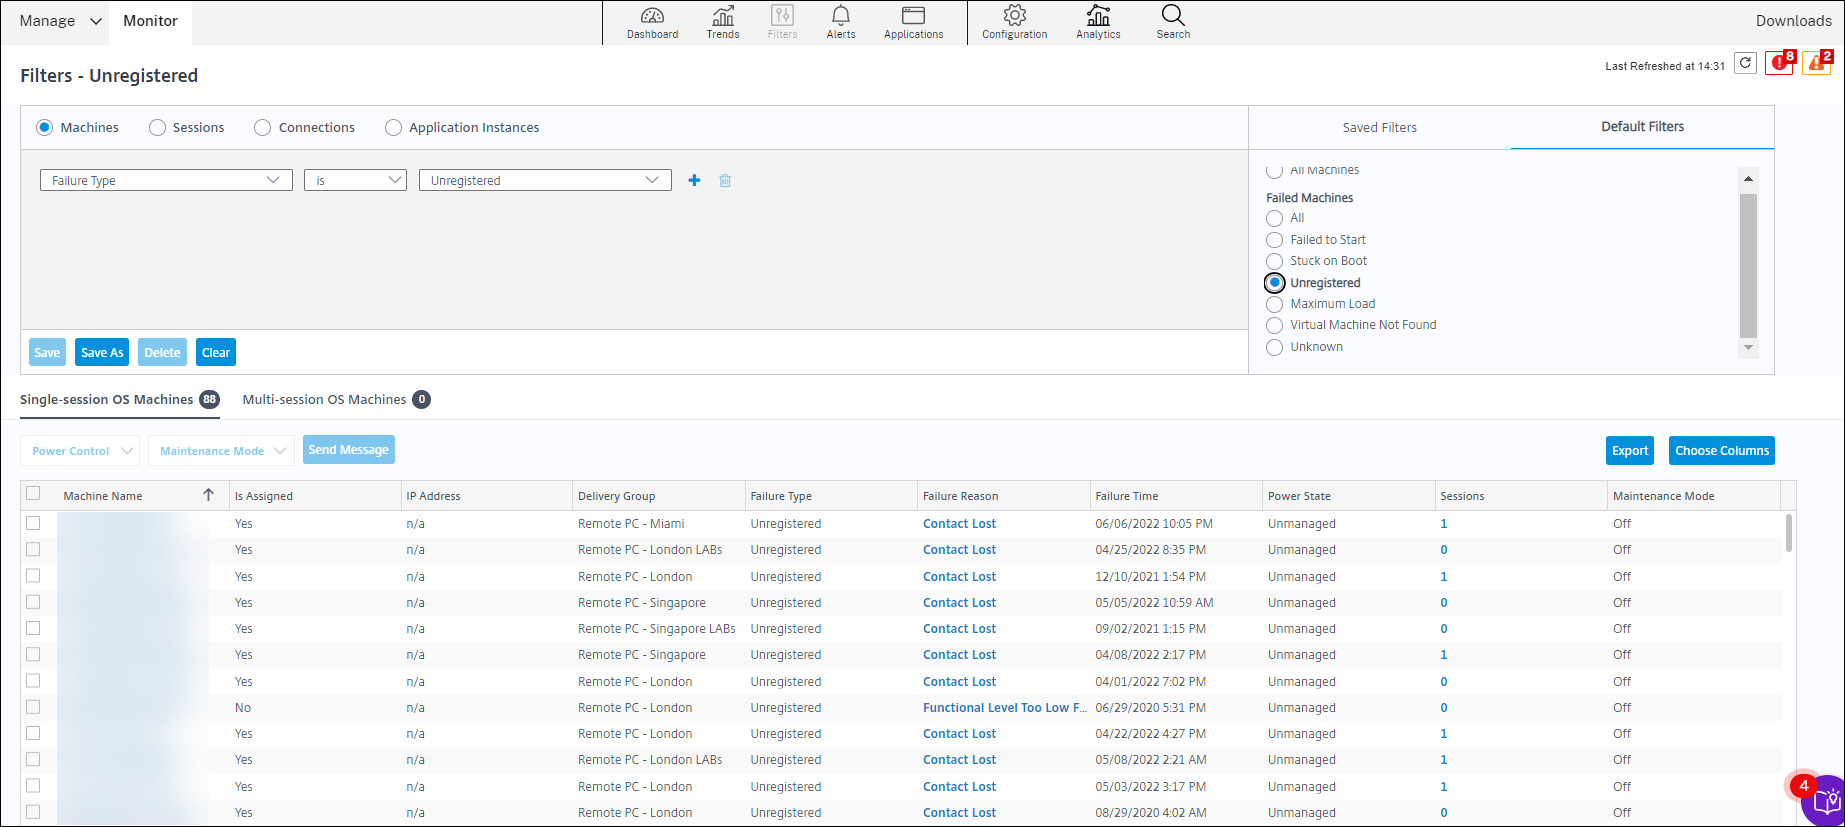1845x827 pixels.
Task: Click the Save filter button
Action: click(47, 352)
